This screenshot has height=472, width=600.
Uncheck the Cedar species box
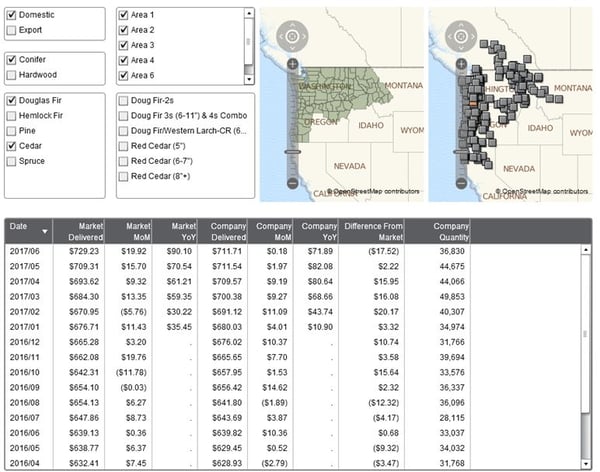click(x=11, y=146)
